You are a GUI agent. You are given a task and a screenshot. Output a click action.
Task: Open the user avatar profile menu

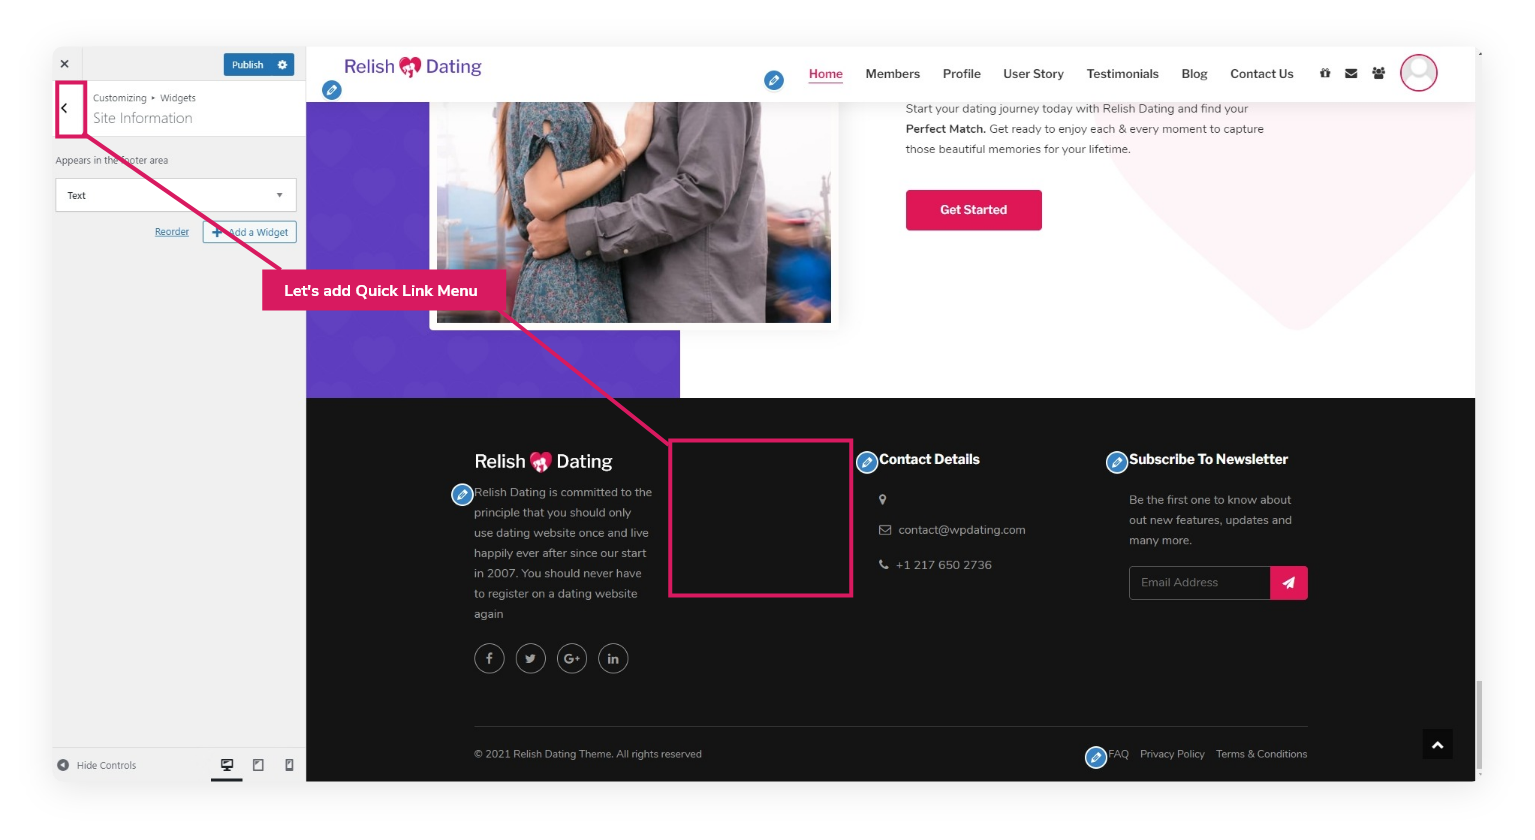1418,73
